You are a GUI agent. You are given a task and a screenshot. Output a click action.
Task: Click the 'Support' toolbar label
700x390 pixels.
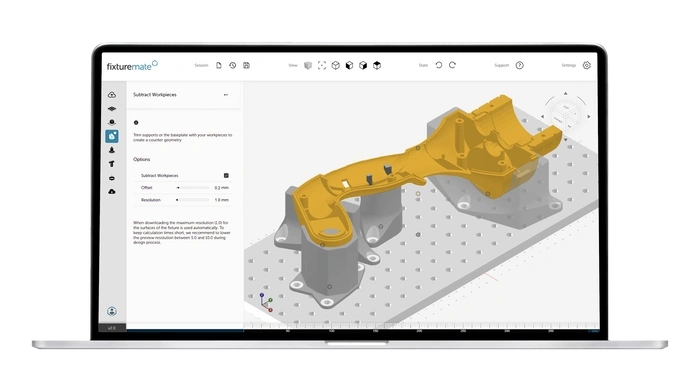(x=501, y=65)
